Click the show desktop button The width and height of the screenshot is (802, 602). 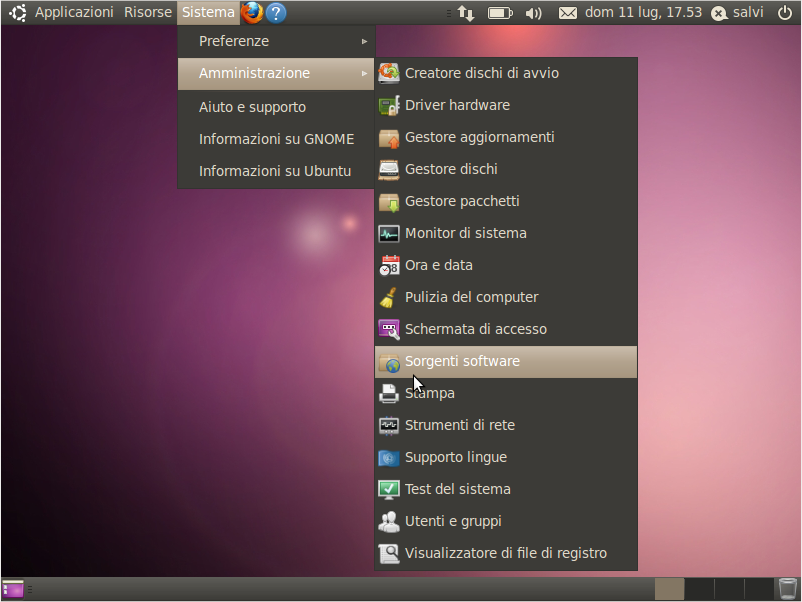pos(13,589)
